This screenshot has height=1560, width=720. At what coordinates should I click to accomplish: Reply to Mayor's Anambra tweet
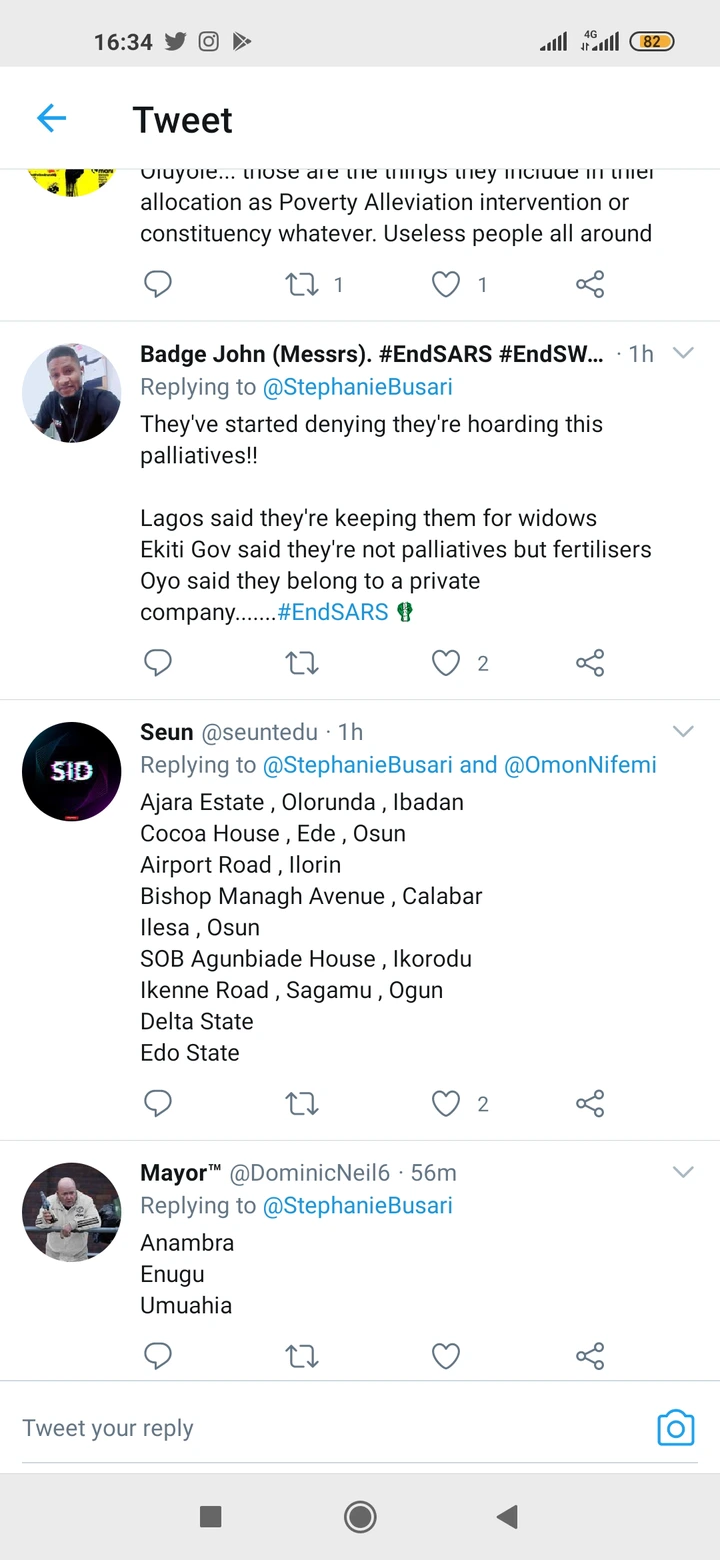click(158, 1356)
